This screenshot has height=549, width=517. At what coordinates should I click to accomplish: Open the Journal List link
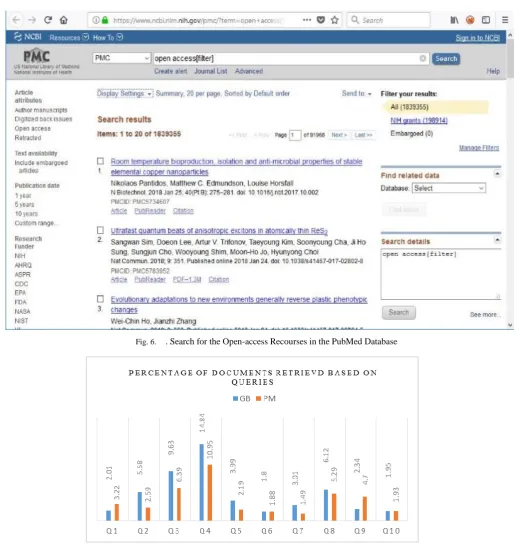211,71
